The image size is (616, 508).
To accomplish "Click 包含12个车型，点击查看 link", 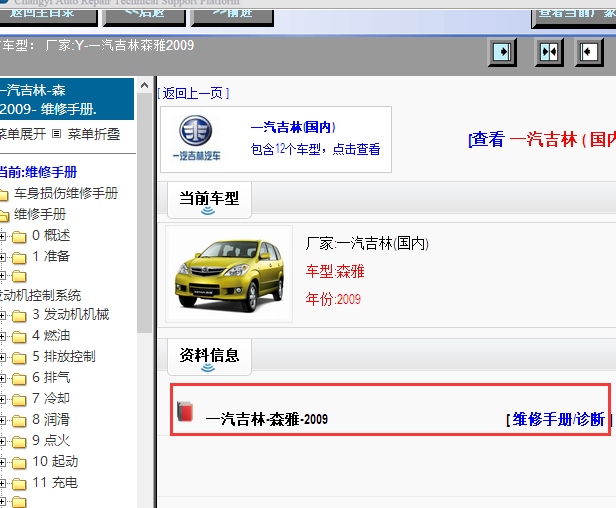I will 315,149.
